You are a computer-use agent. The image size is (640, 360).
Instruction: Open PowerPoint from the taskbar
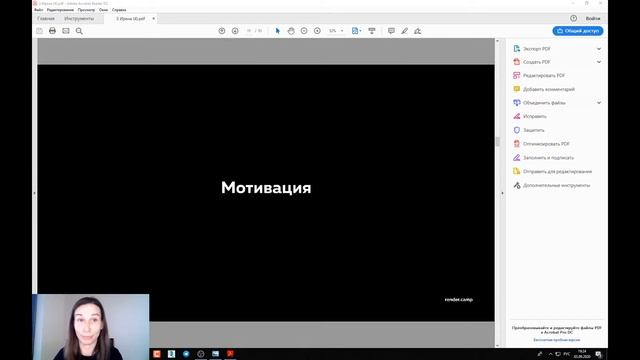(x=157, y=354)
